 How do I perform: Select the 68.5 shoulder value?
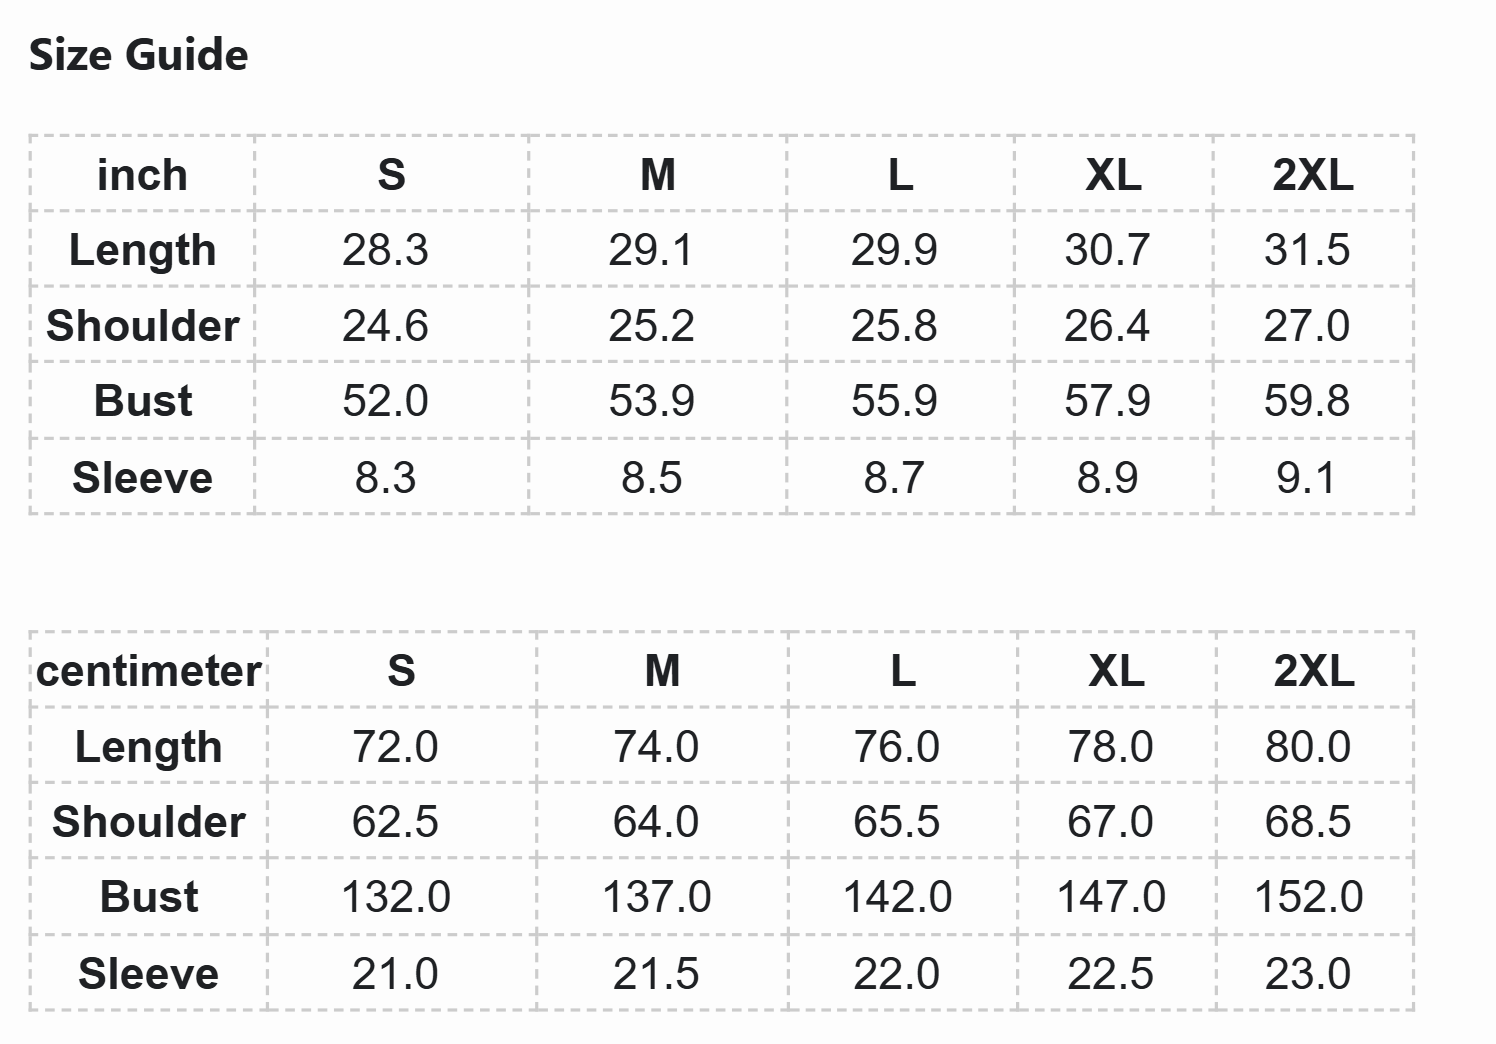[1307, 822]
